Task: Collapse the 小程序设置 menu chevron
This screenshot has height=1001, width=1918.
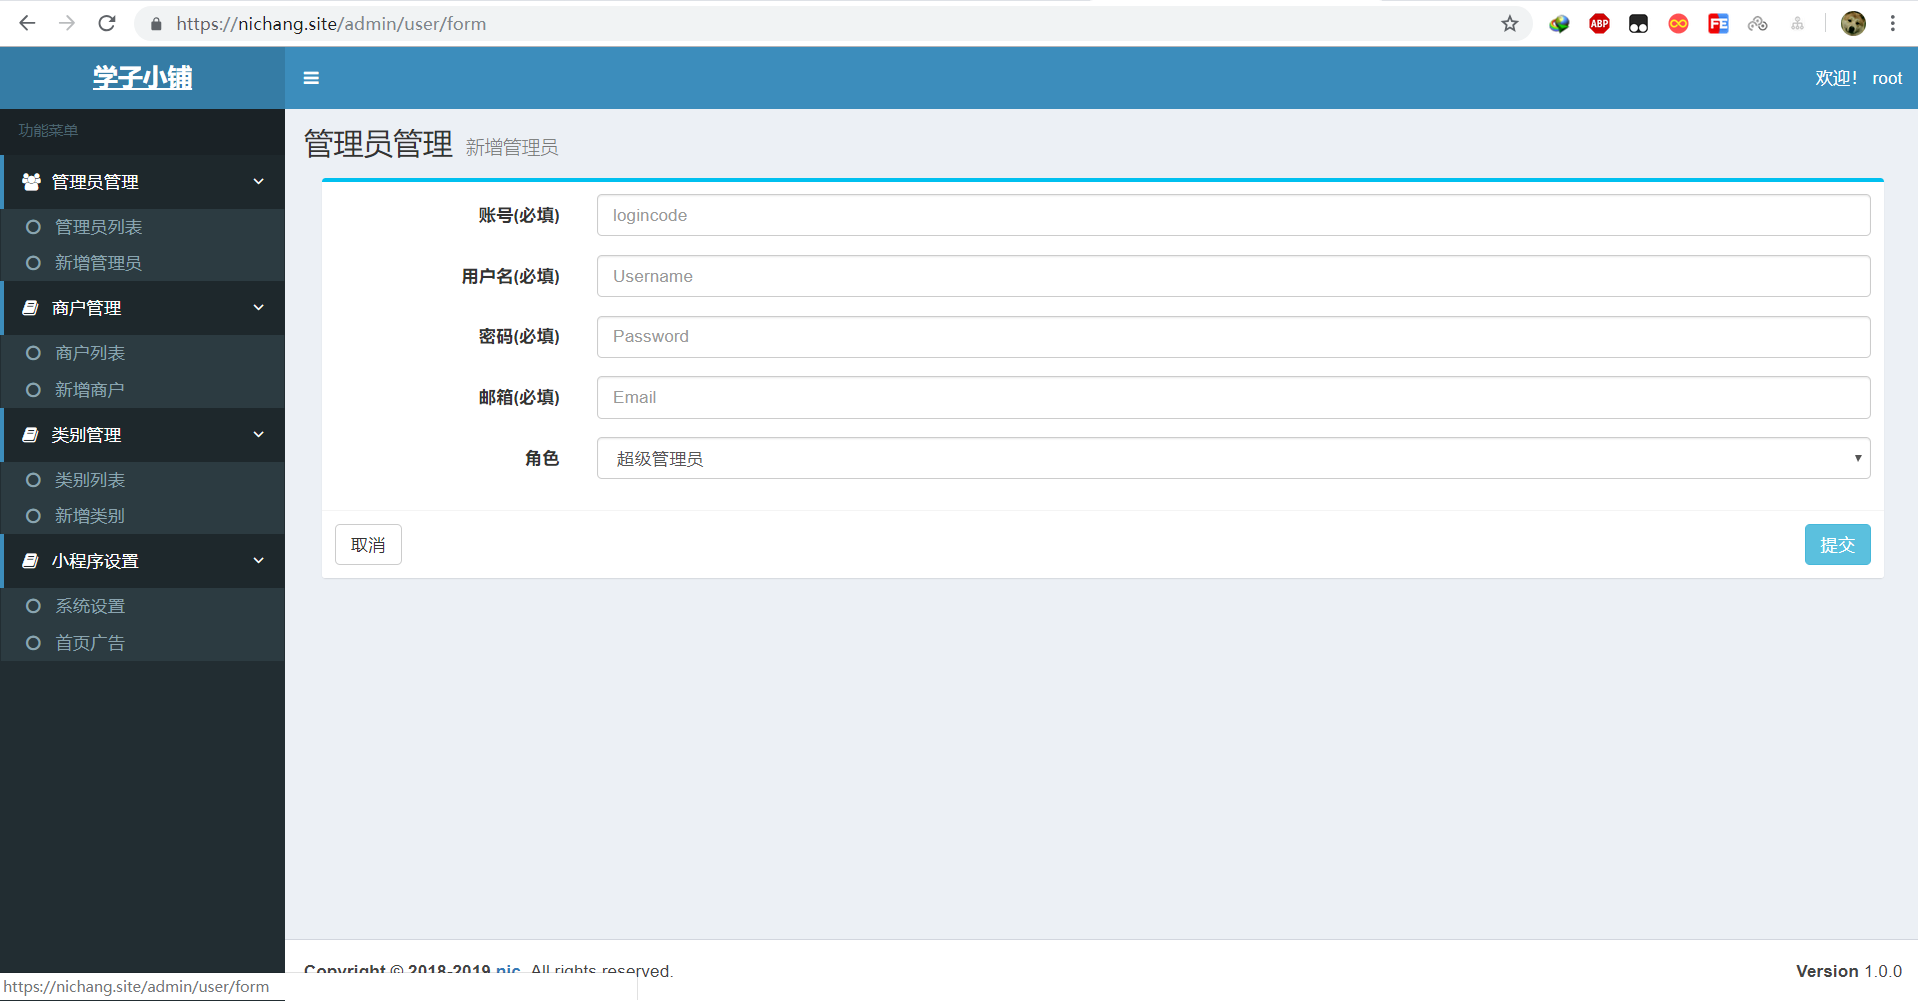Action: pos(259,561)
